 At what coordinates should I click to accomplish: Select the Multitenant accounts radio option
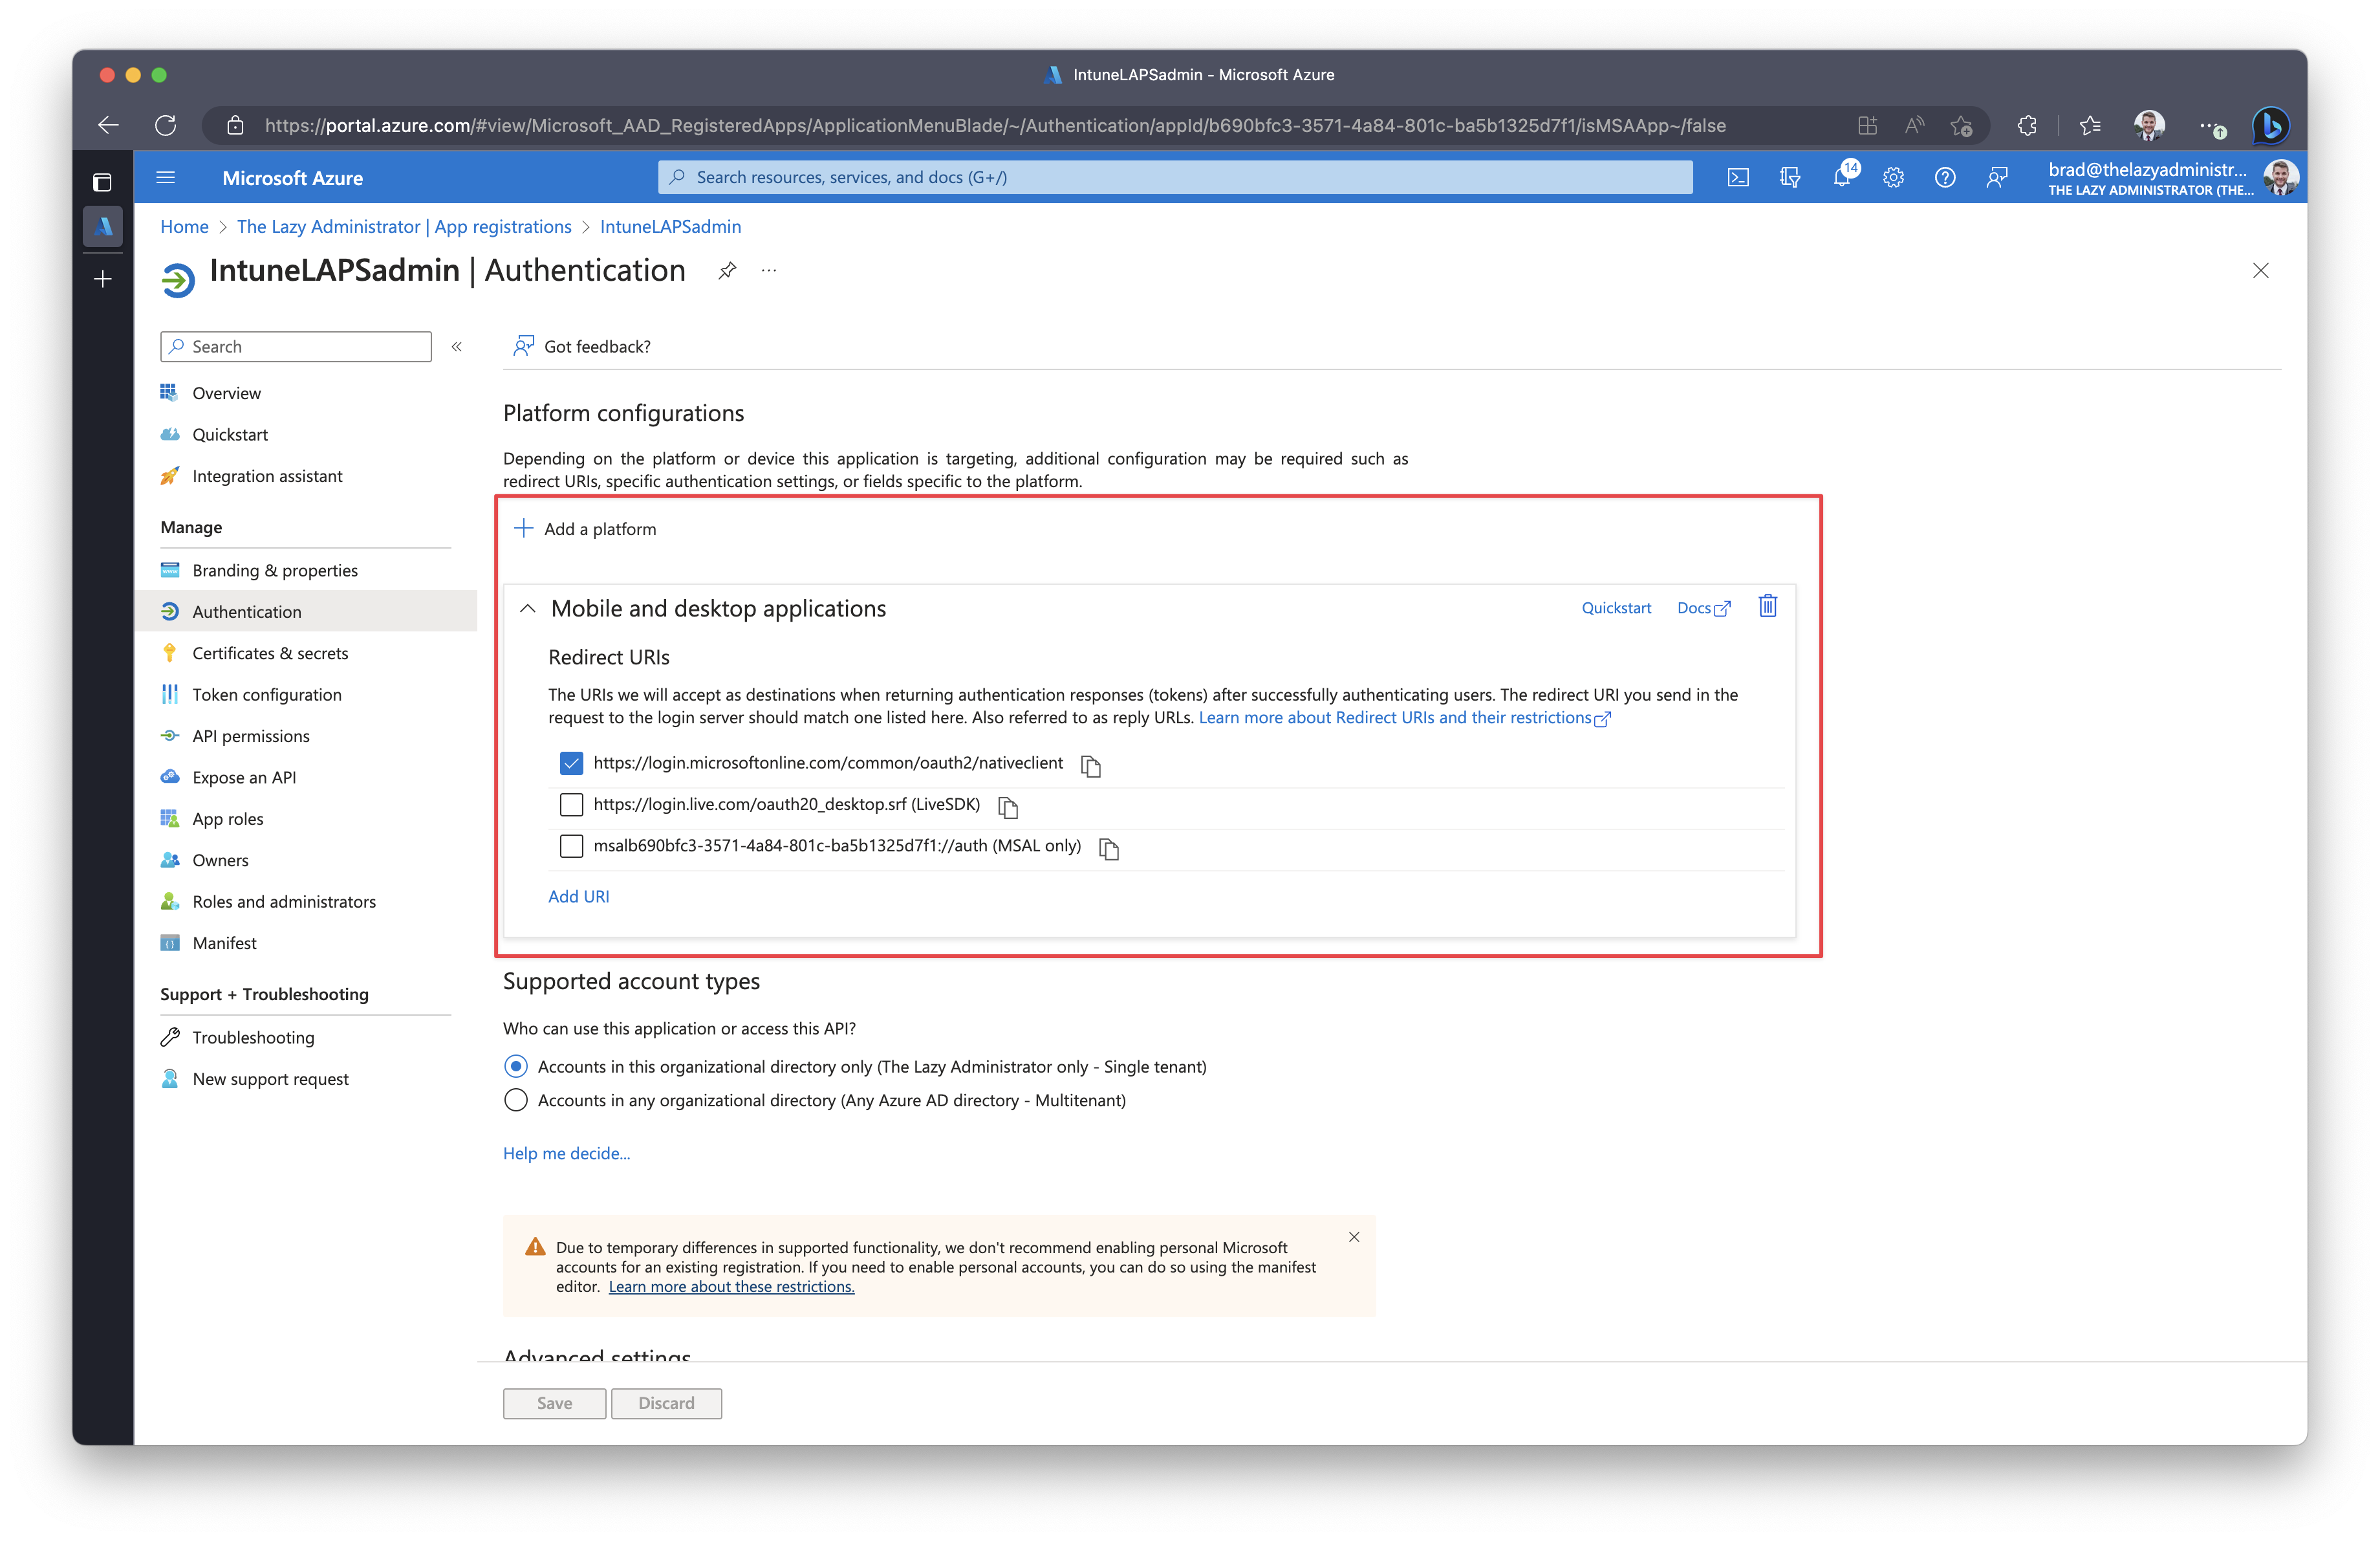[x=515, y=1100]
